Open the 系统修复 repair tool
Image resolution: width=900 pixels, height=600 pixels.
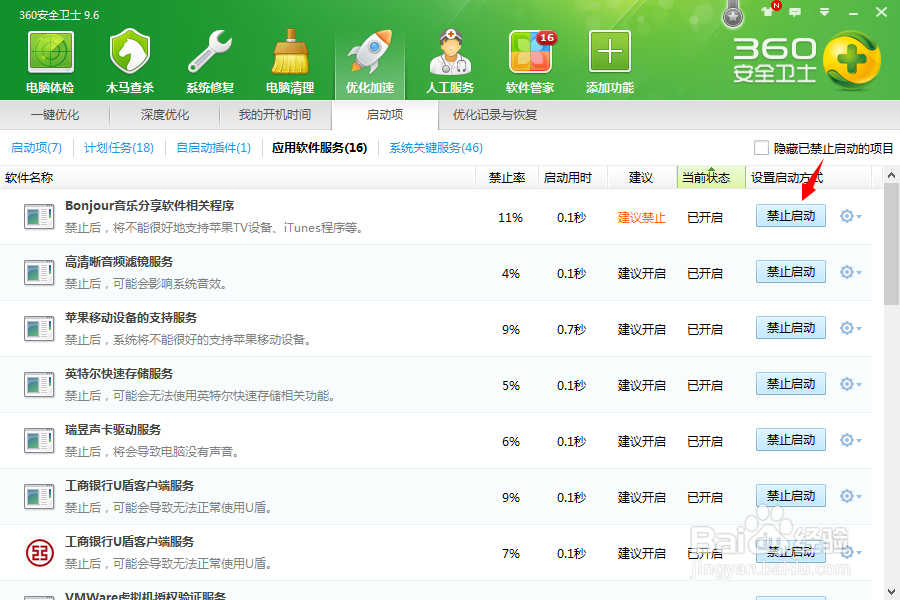(x=208, y=60)
